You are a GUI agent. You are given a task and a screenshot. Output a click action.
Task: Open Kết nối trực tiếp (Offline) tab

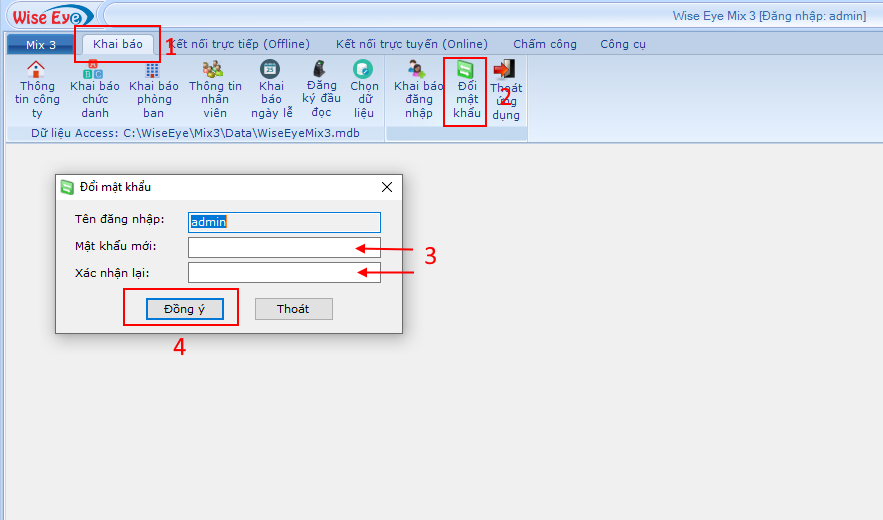click(241, 44)
